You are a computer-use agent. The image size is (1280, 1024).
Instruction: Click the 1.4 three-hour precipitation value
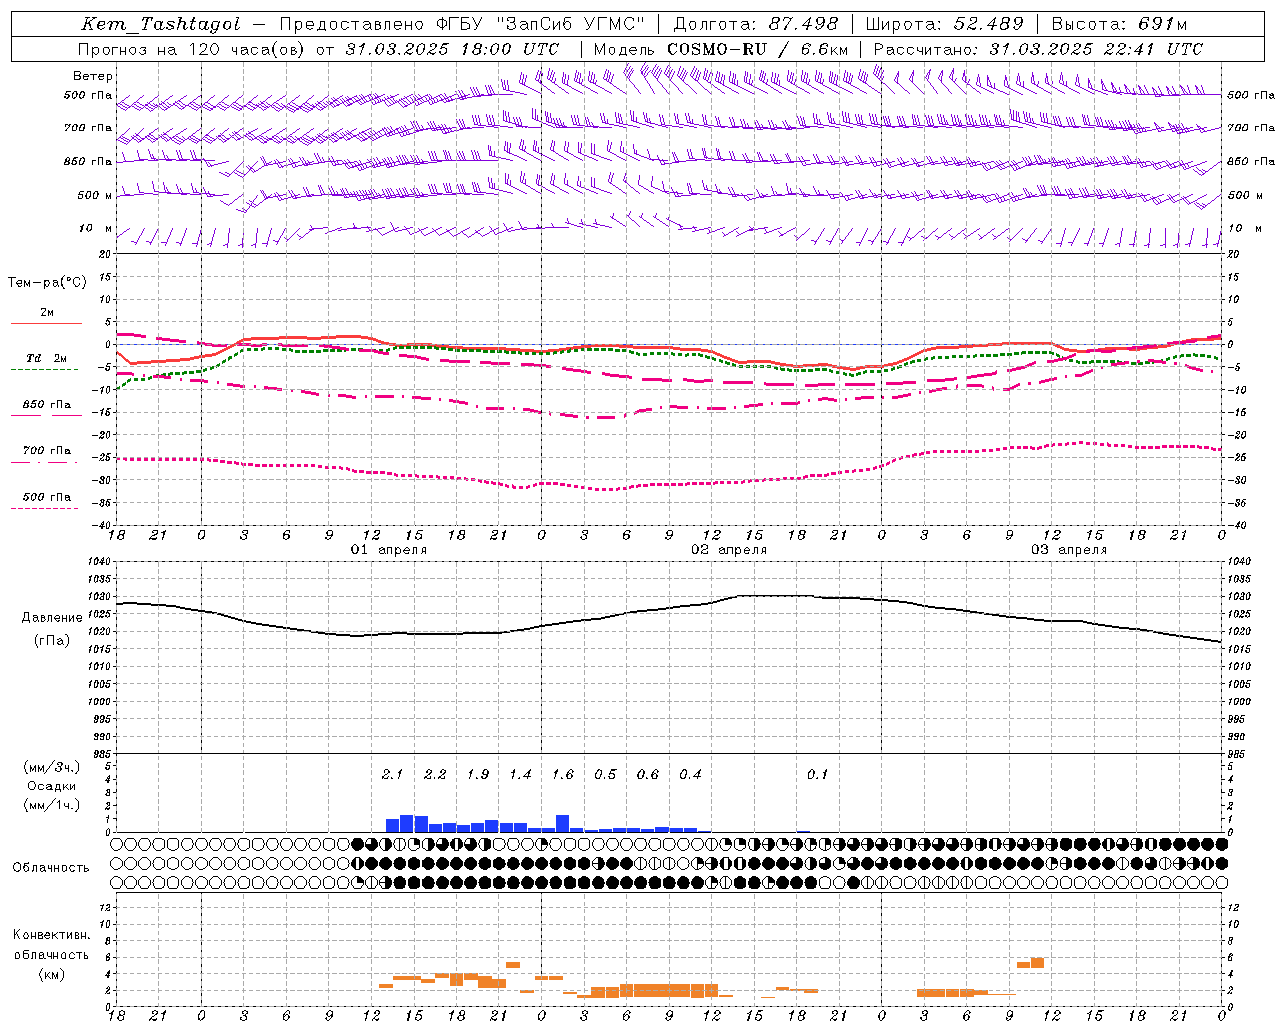tap(520, 774)
